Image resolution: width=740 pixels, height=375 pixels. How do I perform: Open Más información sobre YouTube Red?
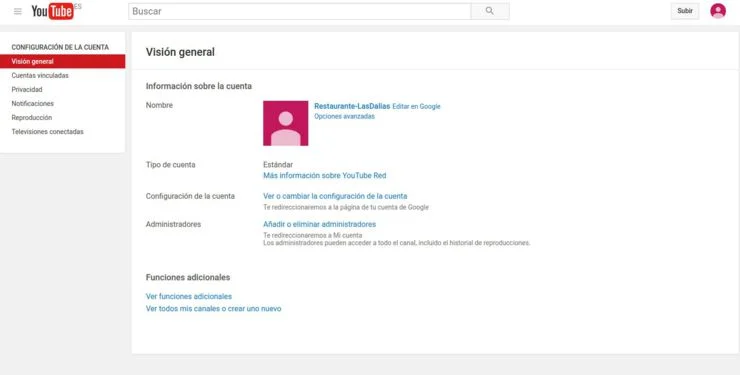(325, 175)
